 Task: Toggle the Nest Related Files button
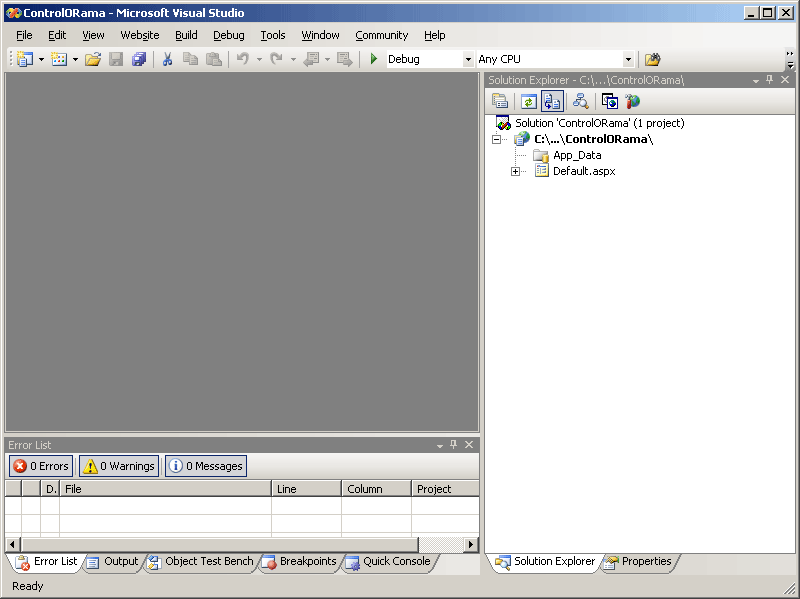(x=552, y=101)
